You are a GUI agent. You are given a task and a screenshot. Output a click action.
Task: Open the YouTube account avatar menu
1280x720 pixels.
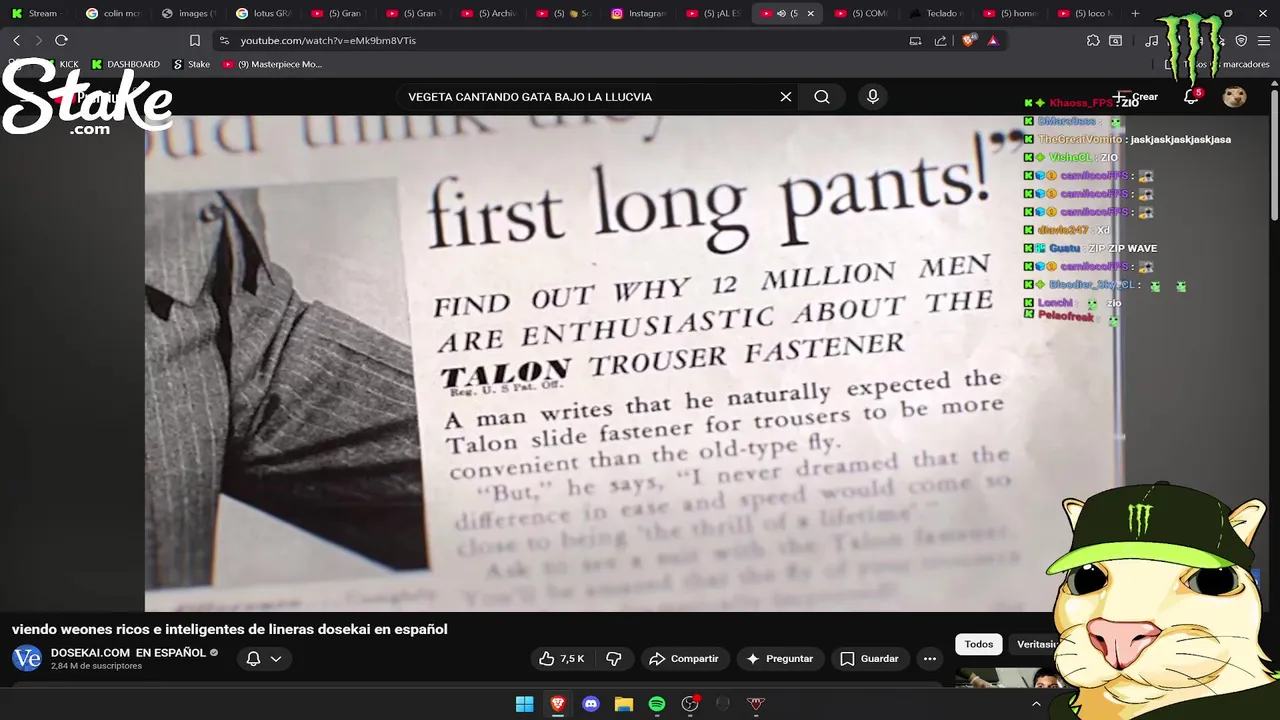pyautogui.click(x=1235, y=97)
